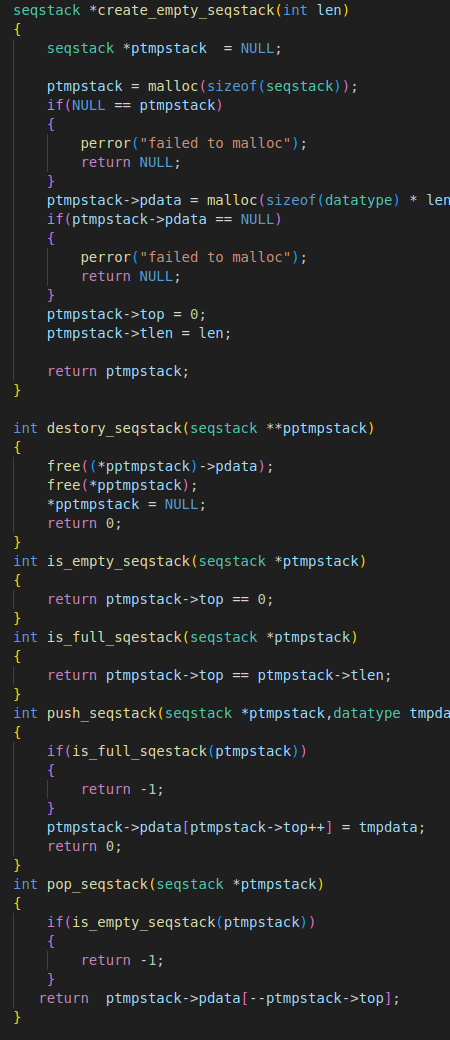Click the '*pptmpstack = NULL;' assignment
The height and width of the screenshot is (1040, 450).
pos(126,504)
